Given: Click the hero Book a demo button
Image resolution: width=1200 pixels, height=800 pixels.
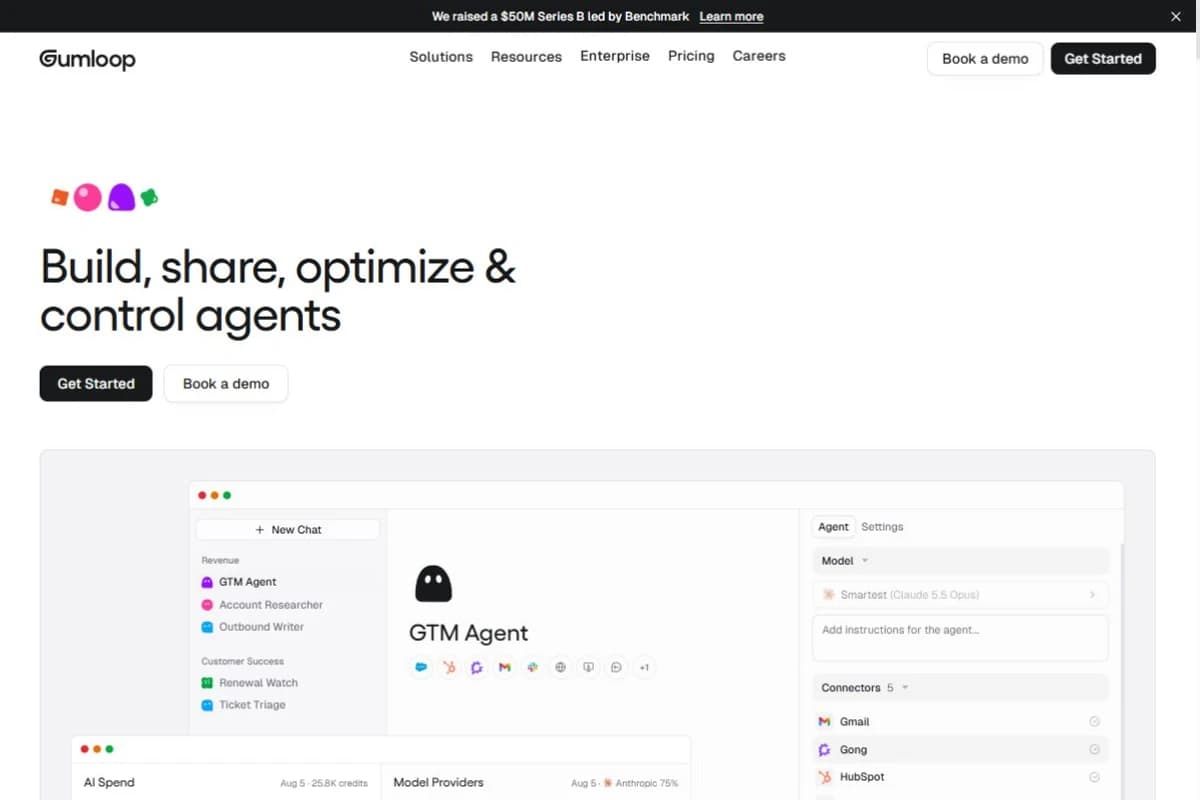Looking at the screenshot, I should click(226, 383).
